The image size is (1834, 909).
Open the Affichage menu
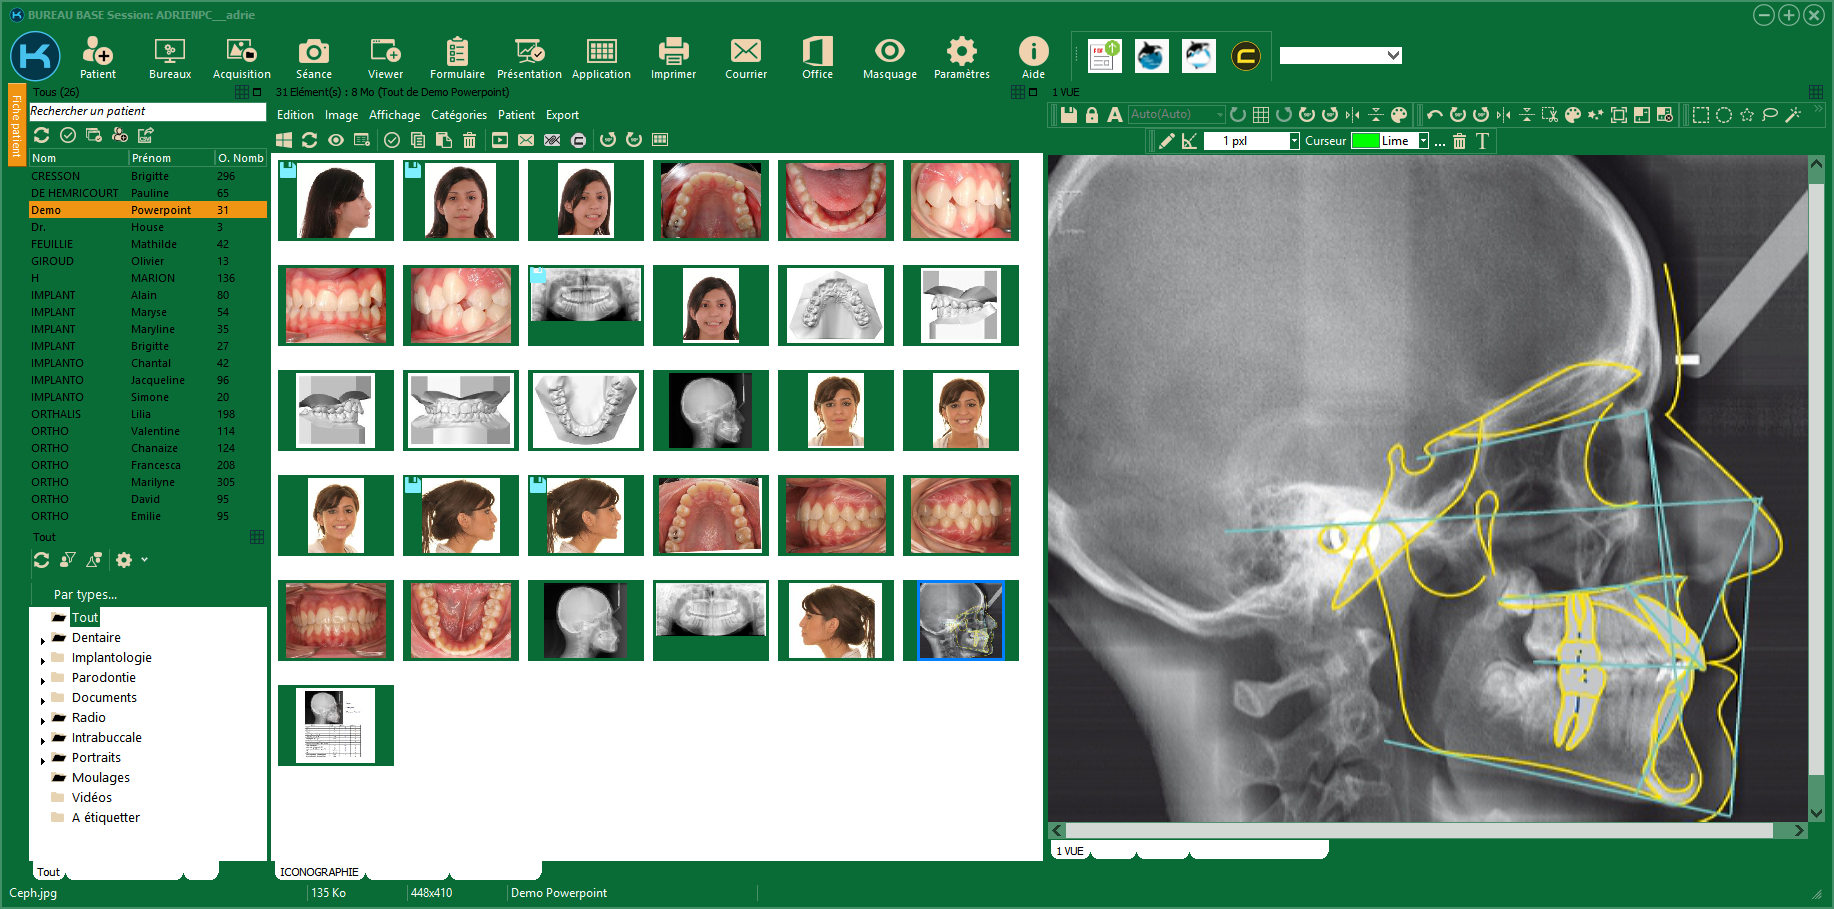pos(394,115)
